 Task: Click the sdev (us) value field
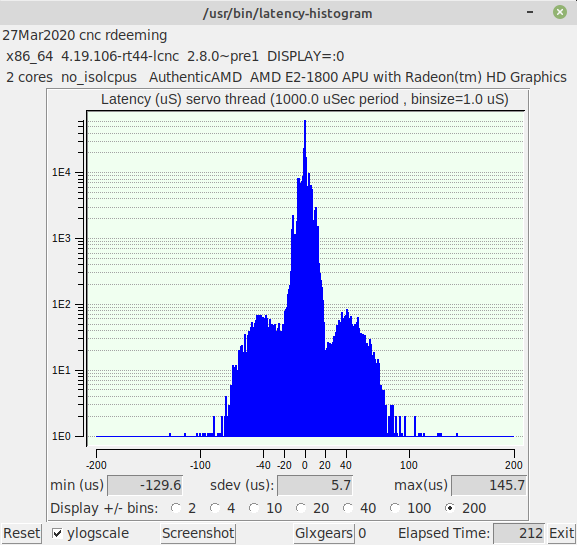(315, 485)
